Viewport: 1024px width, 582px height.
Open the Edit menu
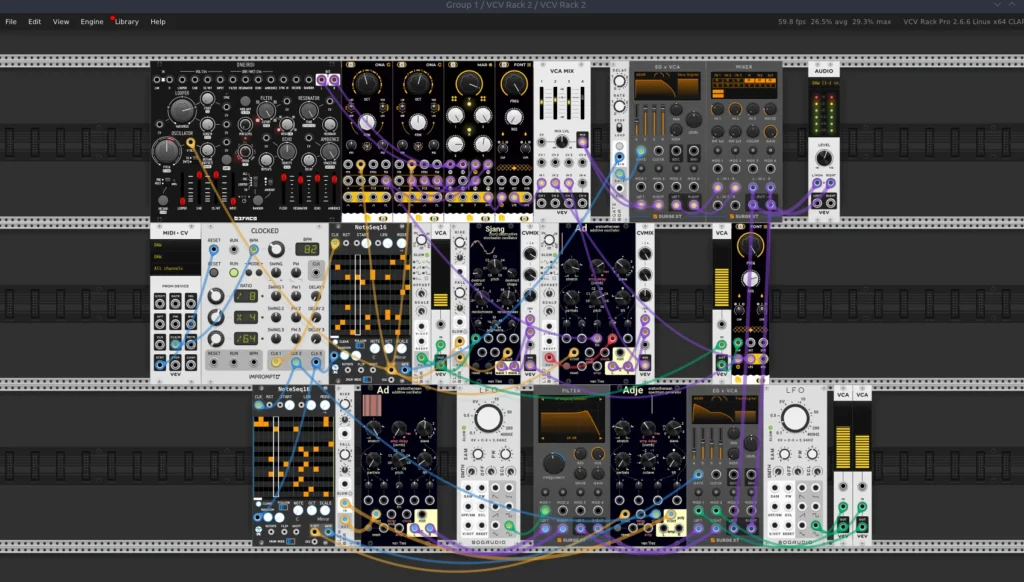[35, 22]
